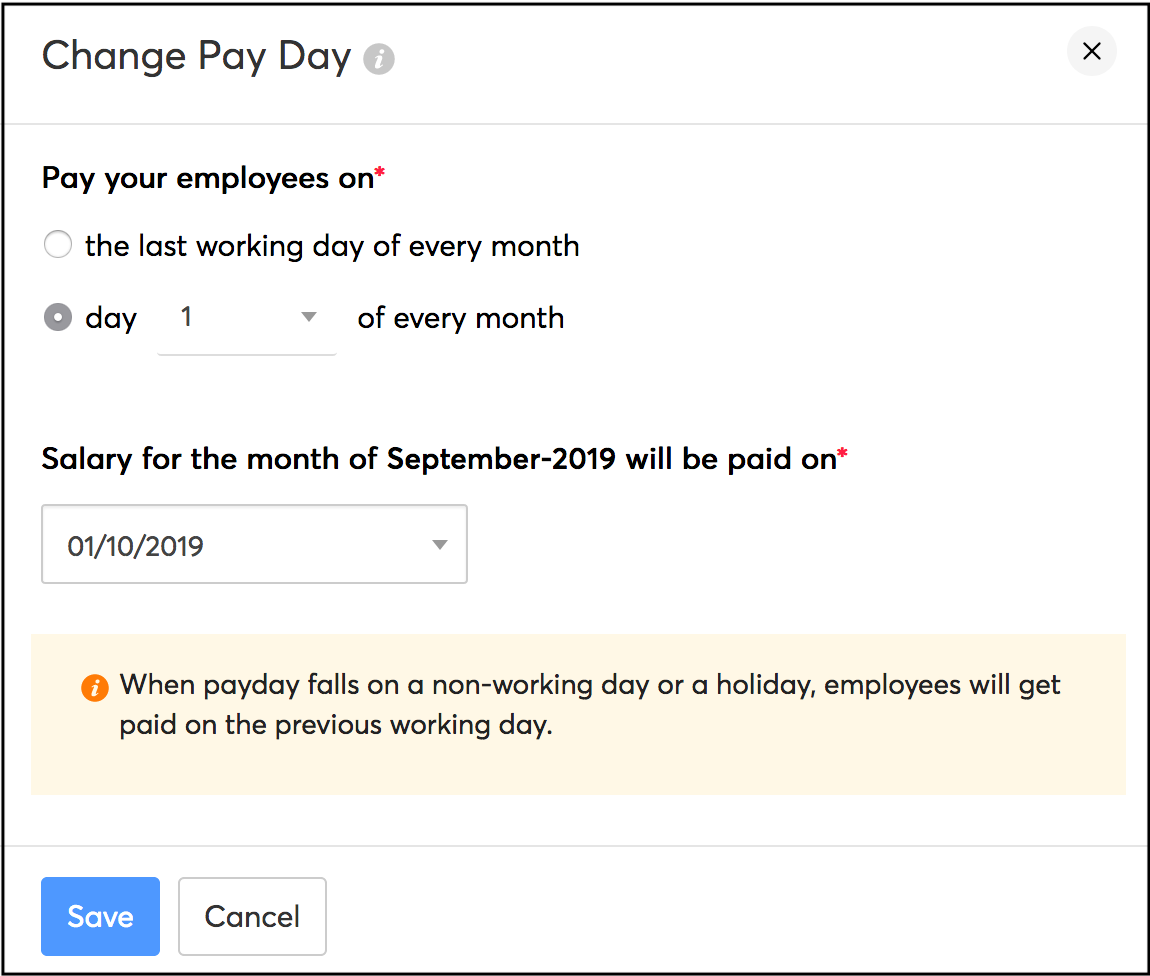Click "the last working day of every month" label
1150x976 pixels.
pyautogui.click(x=332, y=246)
